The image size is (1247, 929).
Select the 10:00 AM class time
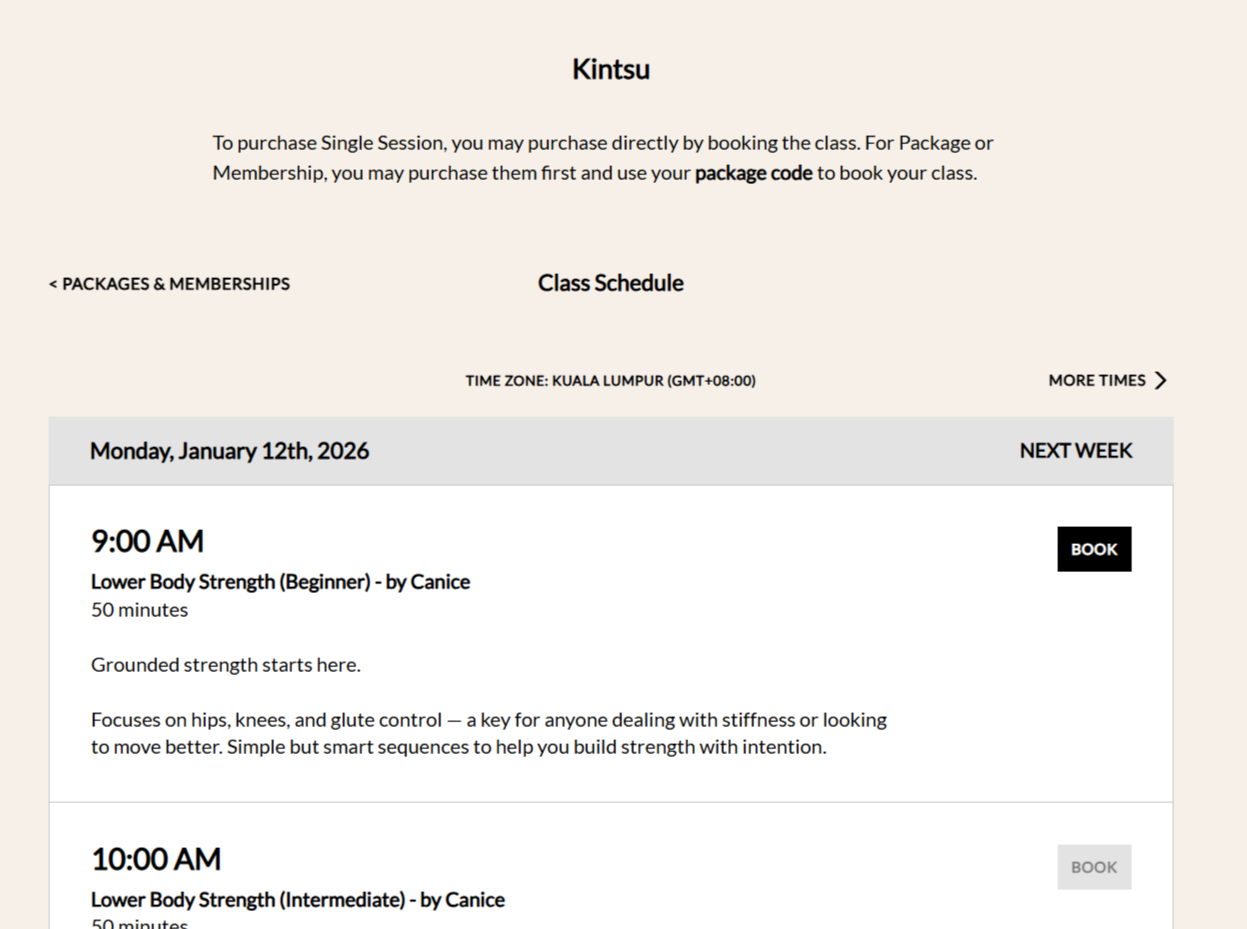click(156, 858)
